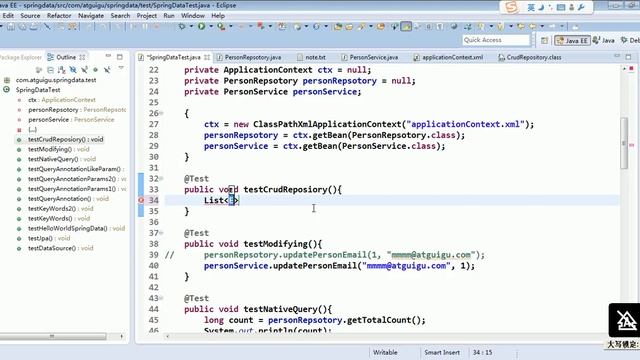Click the editor vertical scrollbar thumb
This screenshot has width=640, height=360.
click(624, 143)
